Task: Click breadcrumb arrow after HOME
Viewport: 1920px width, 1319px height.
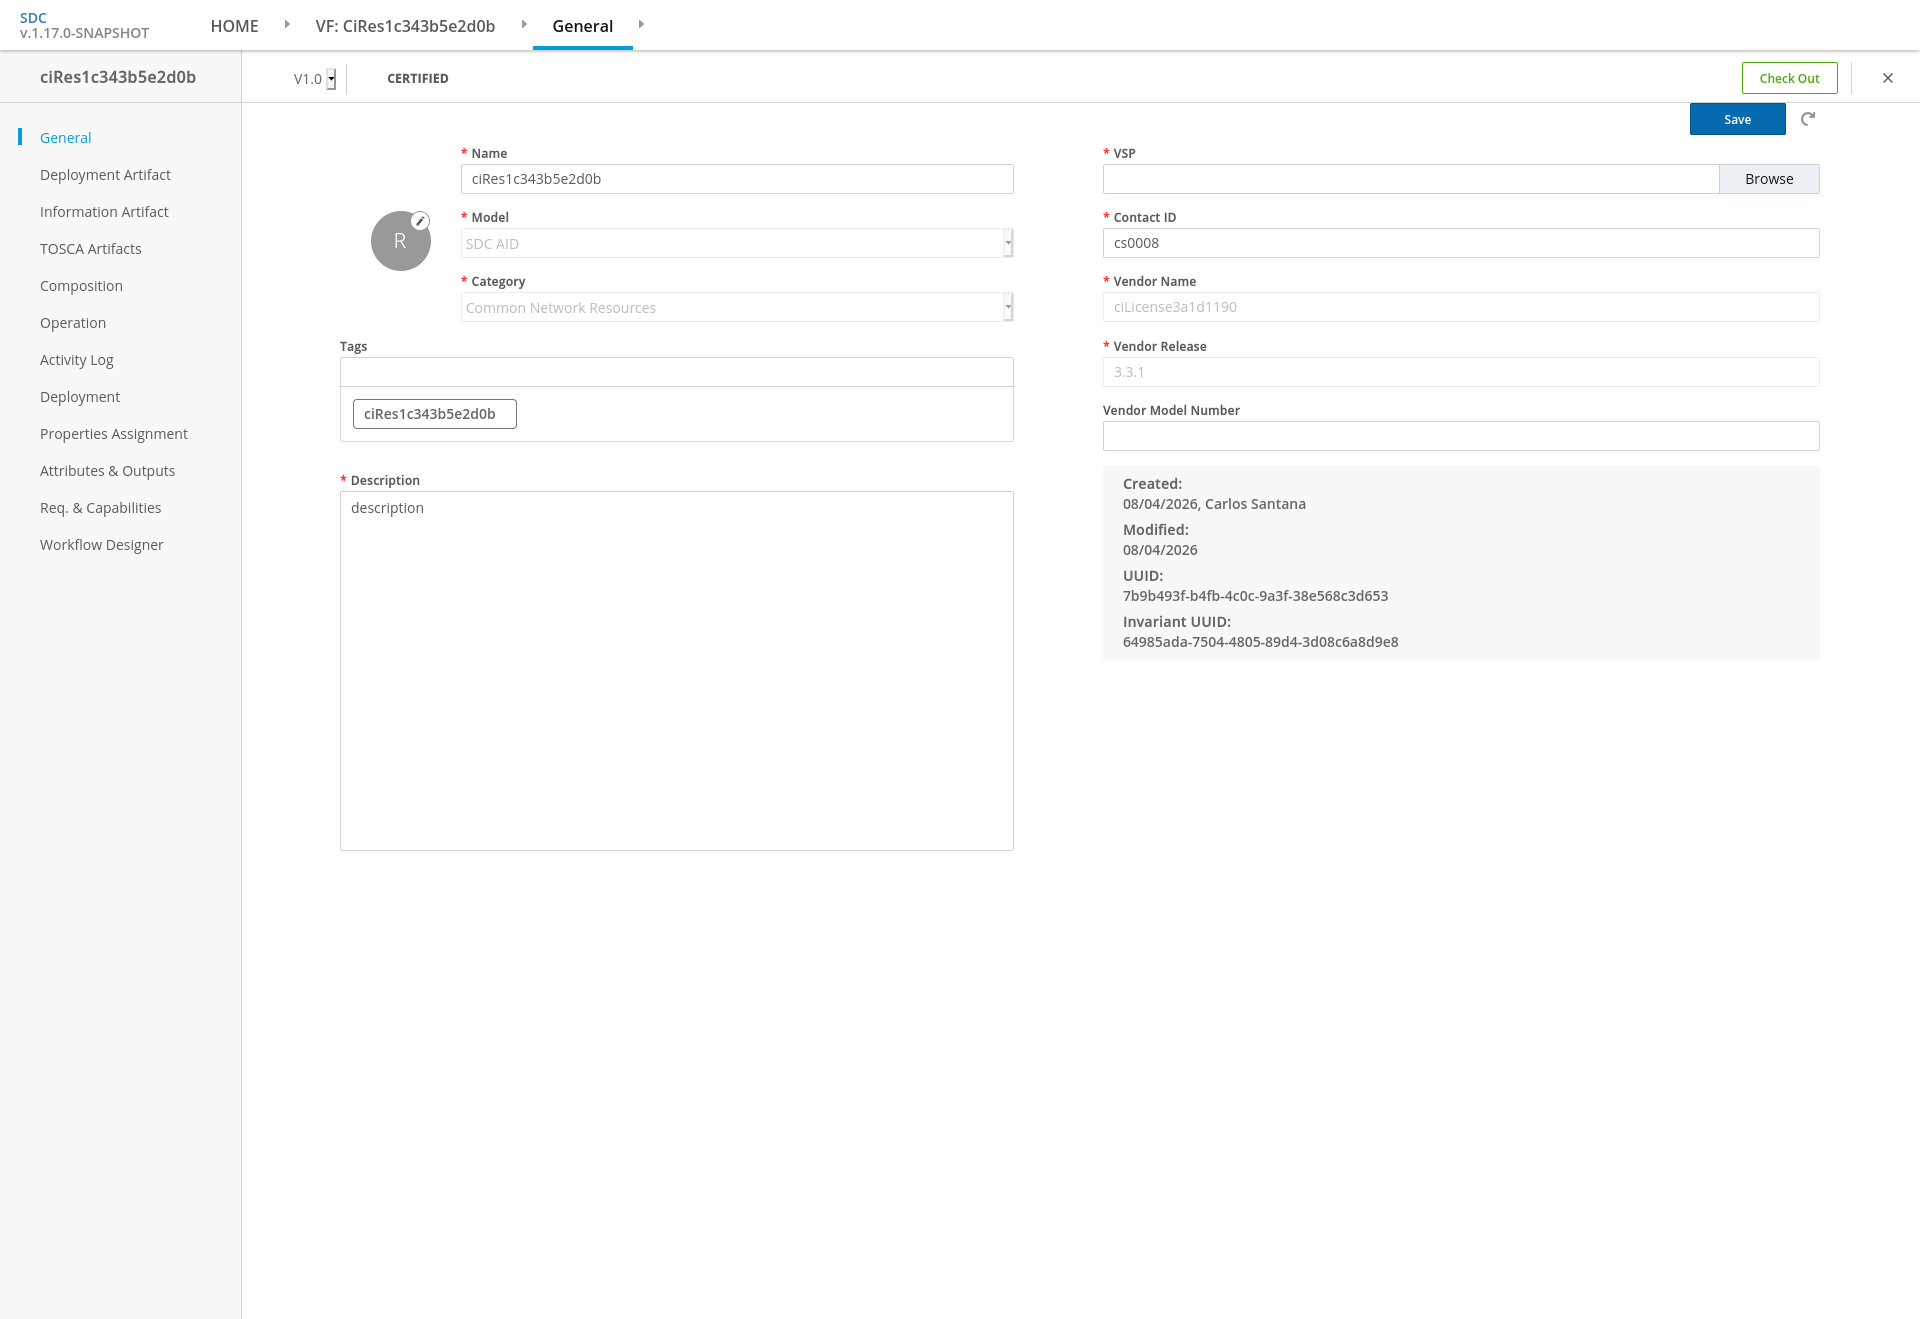Action: (x=287, y=24)
